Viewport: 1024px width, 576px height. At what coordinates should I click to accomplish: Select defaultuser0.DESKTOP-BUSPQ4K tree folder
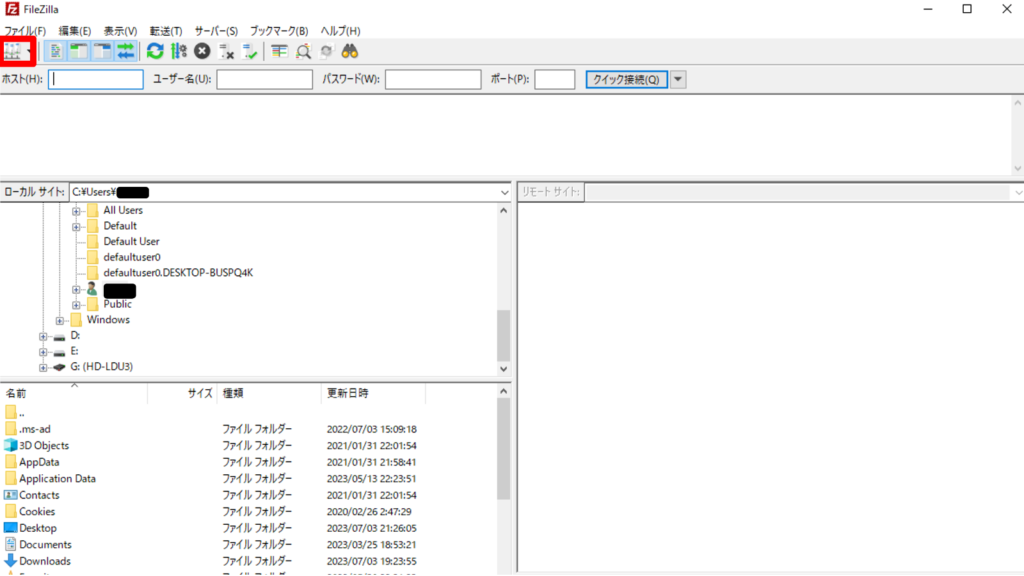tap(178, 272)
